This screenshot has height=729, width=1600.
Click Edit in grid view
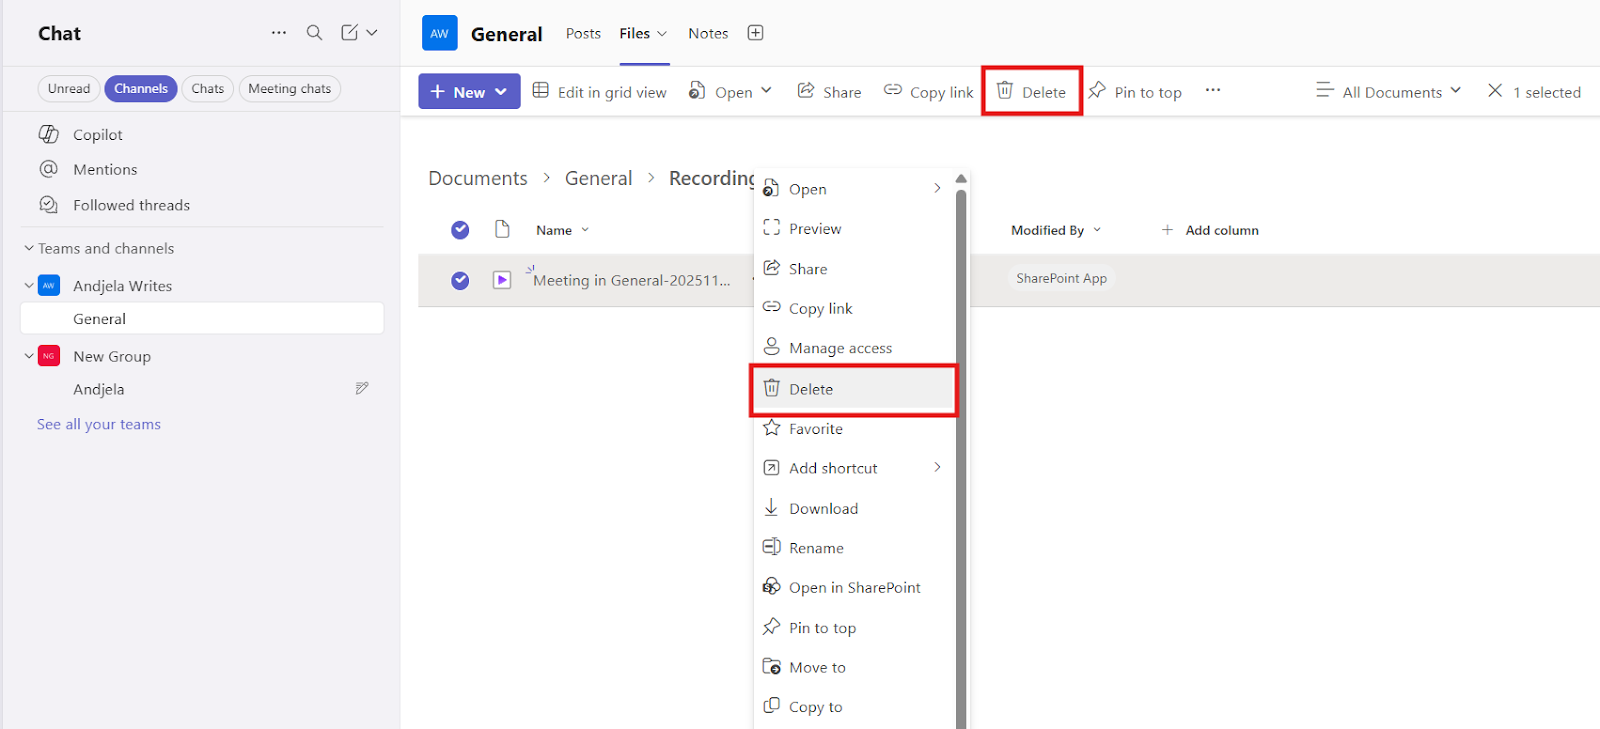600,92
